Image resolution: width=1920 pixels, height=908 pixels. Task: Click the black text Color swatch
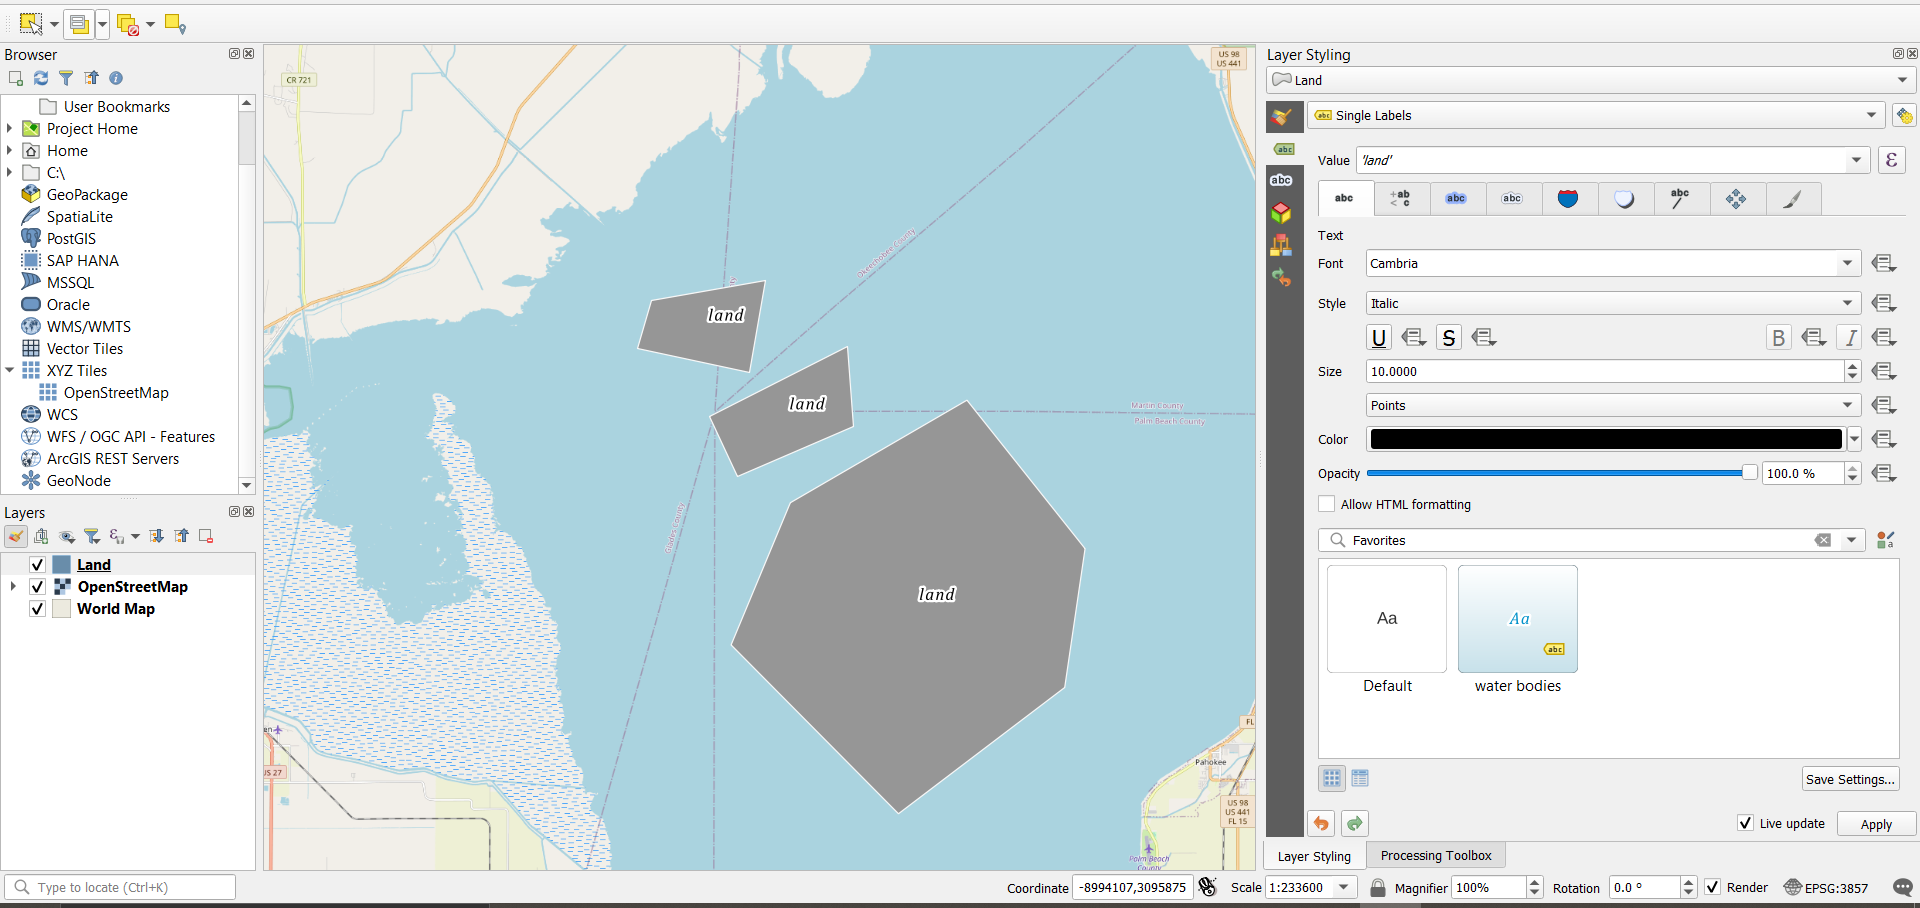click(x=1605, y=439)
